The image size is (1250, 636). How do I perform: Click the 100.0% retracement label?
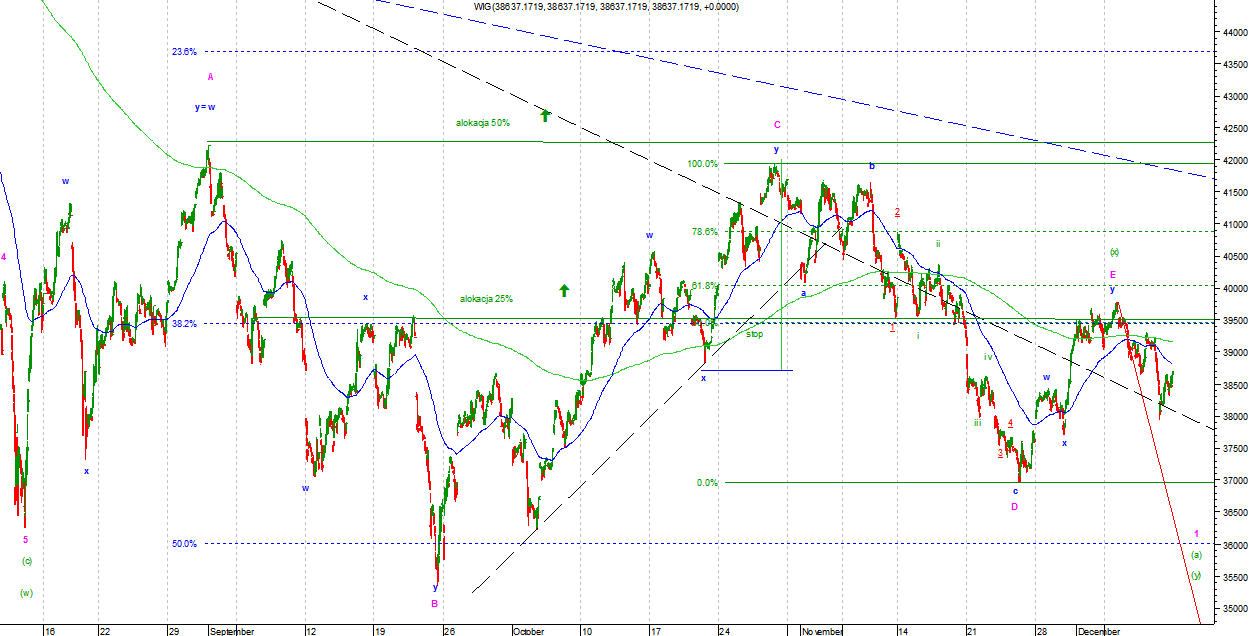(x=702, y=164)
